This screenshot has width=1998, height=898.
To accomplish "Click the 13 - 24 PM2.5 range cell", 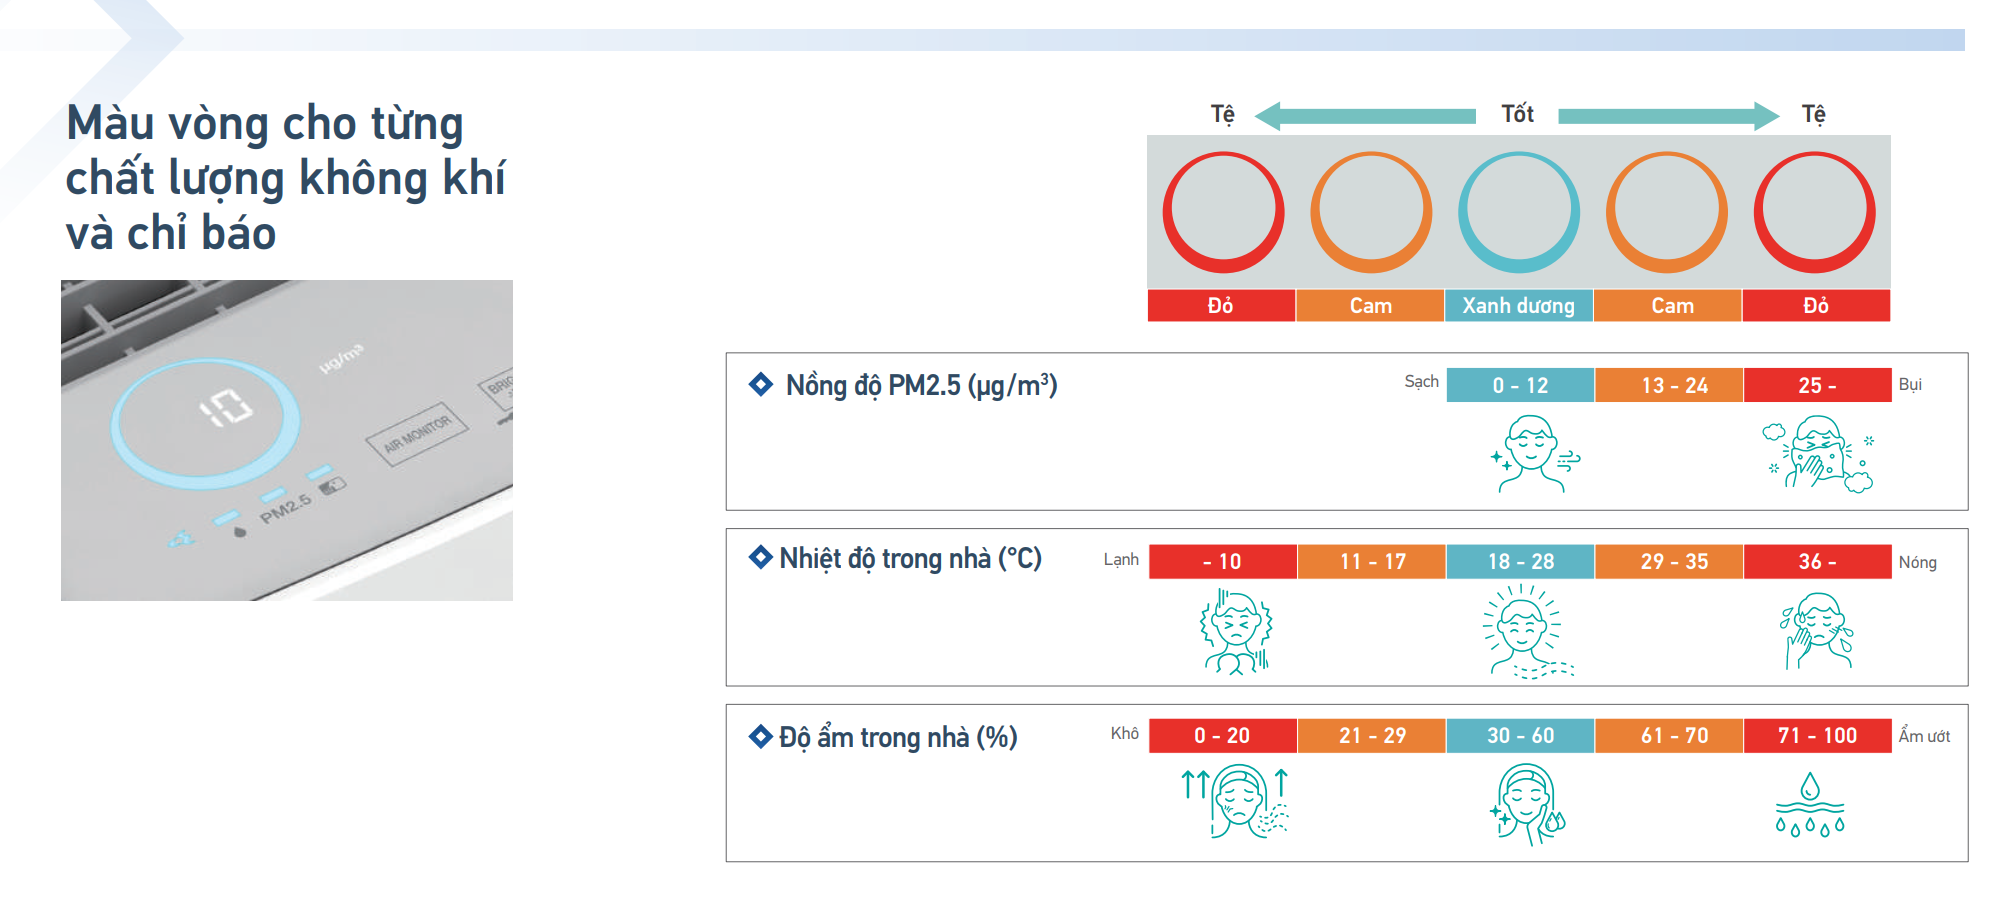I will pos(1670,385).
